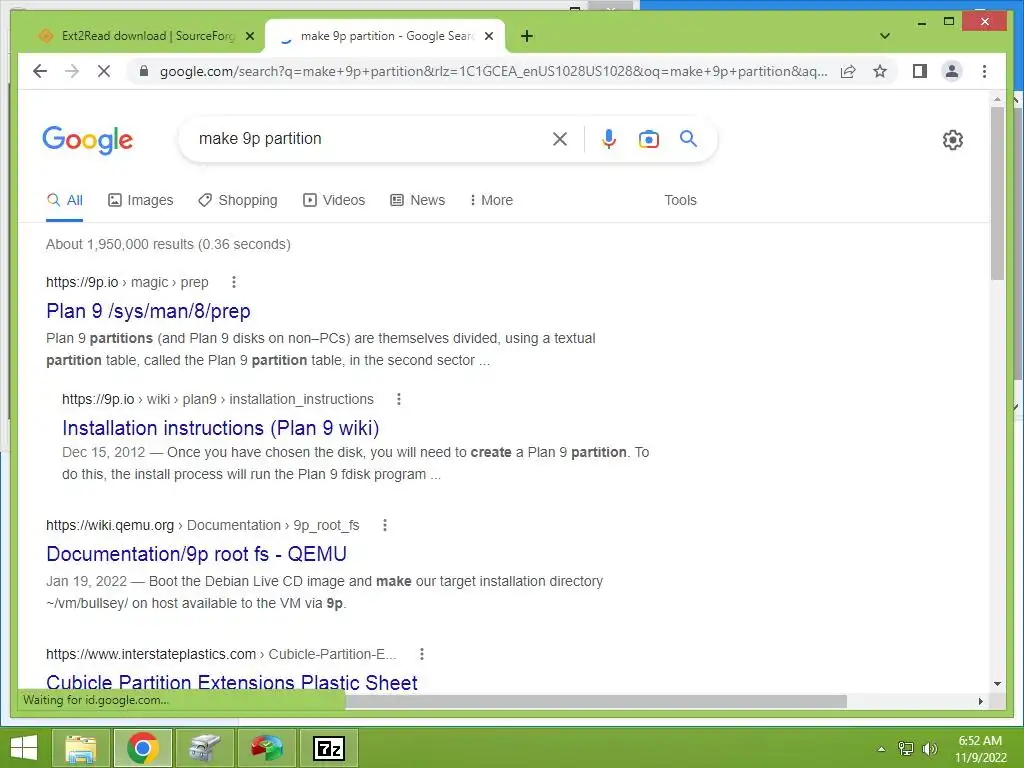Image resolution: width=1024 pixels, height=768 pixels.
Task: Go to Google home via the logo
Action: (x=88, y=140)
